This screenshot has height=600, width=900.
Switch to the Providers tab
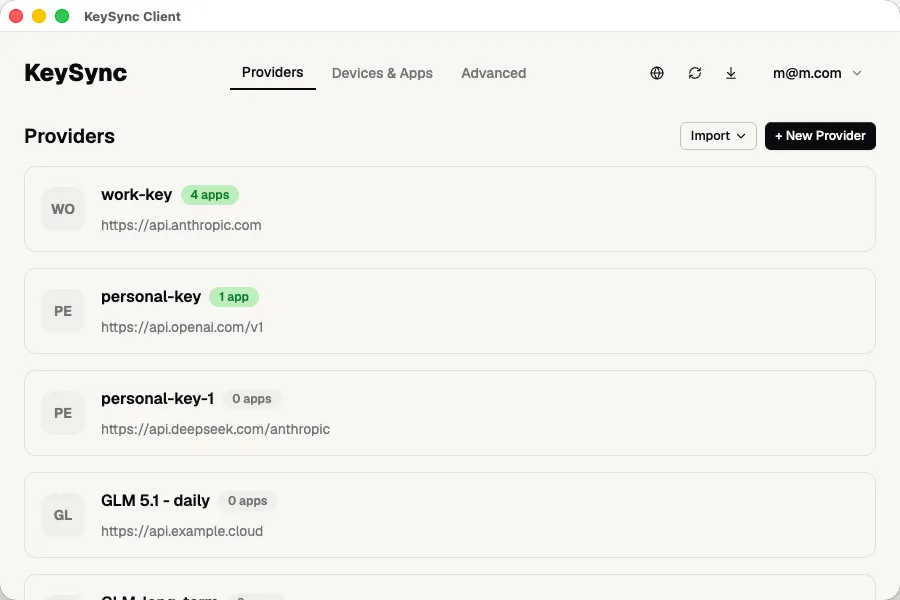click(x=273, y=72)
